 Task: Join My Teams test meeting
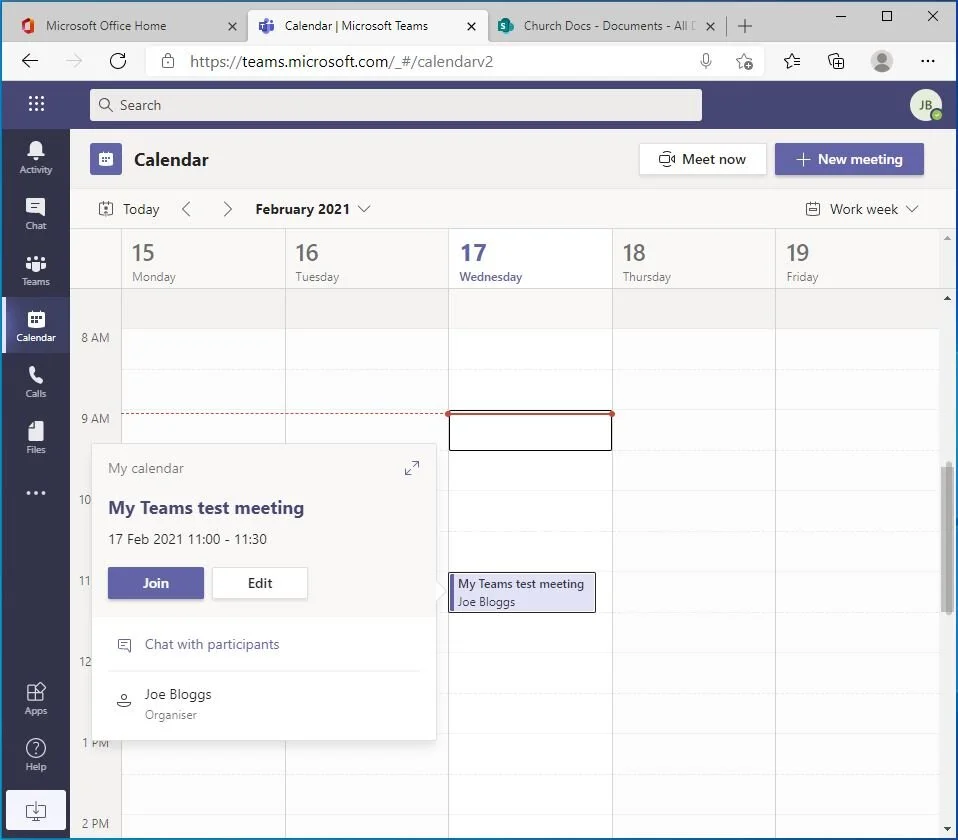156,583
